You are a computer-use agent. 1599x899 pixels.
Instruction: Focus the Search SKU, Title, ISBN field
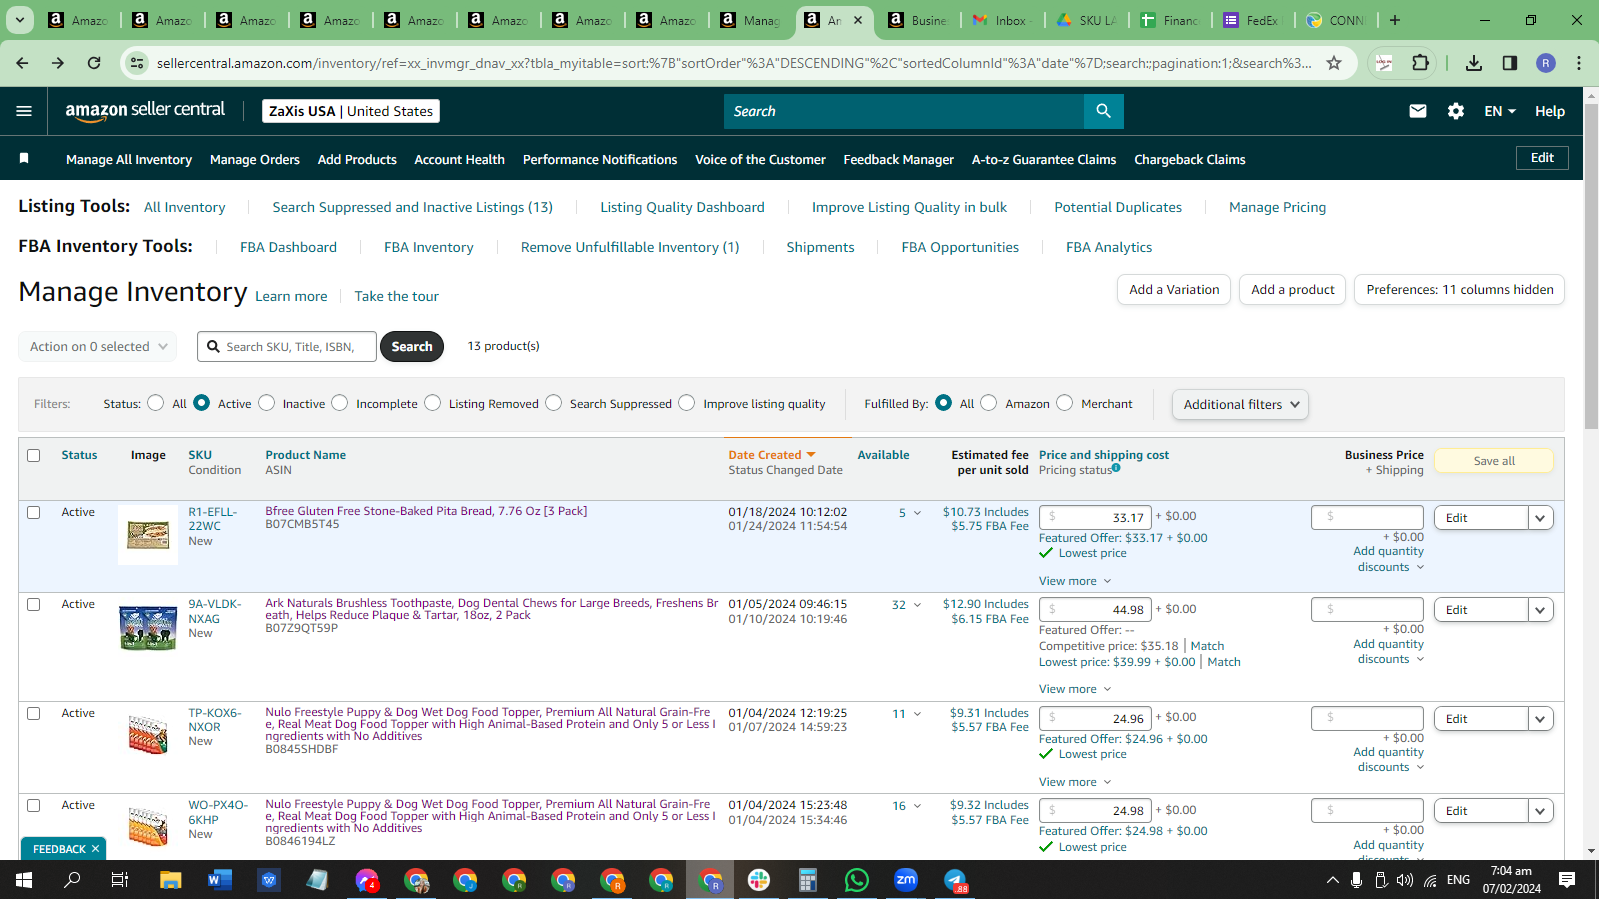pos(287,347)
